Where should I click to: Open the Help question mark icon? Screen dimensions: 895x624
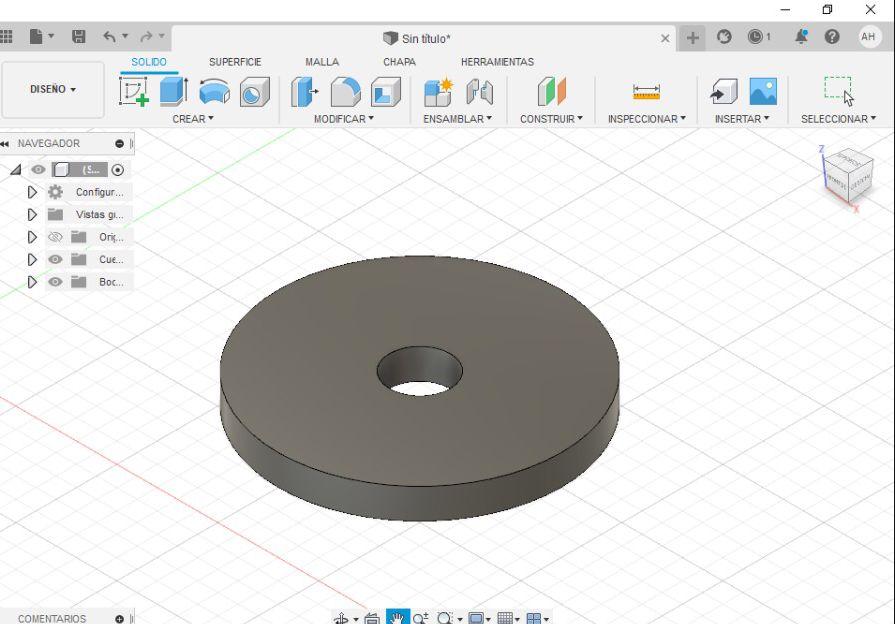pos(832,37)
